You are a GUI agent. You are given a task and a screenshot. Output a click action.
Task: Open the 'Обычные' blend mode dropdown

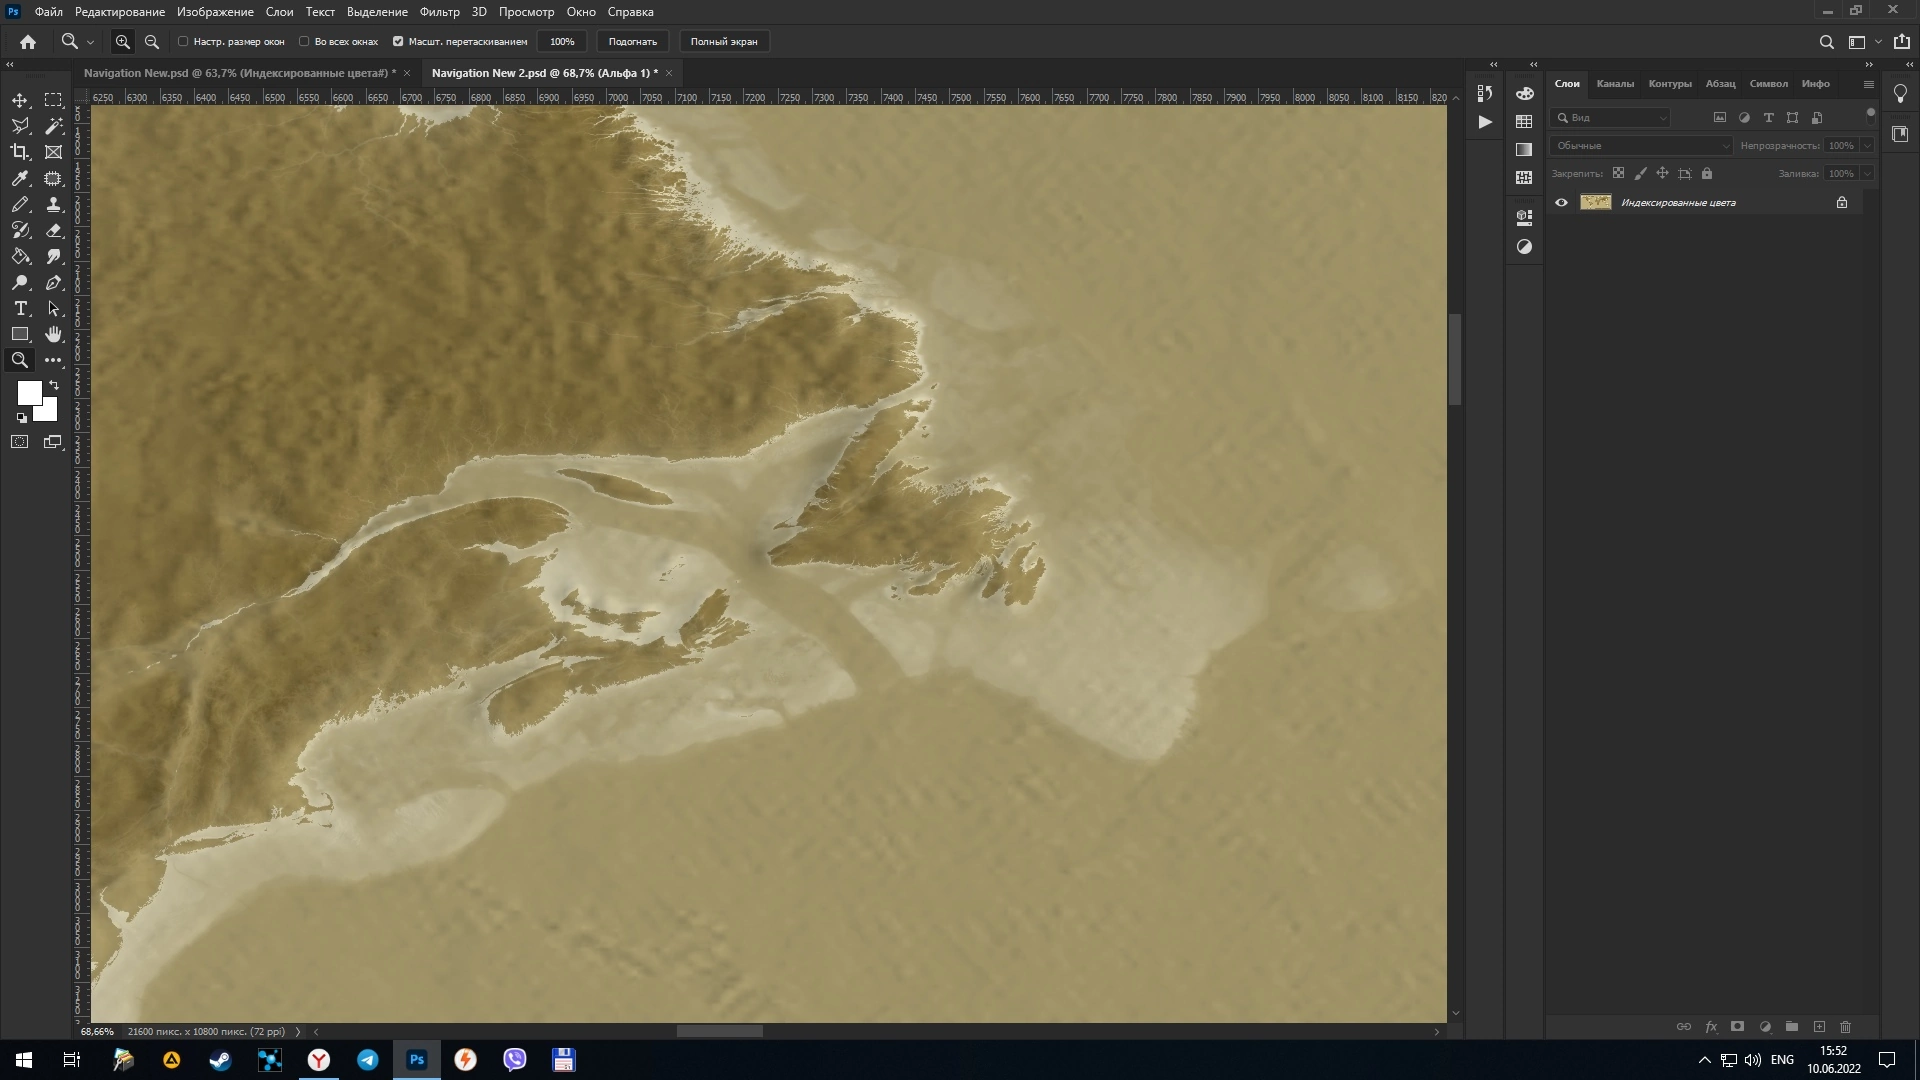[1640, 146]
